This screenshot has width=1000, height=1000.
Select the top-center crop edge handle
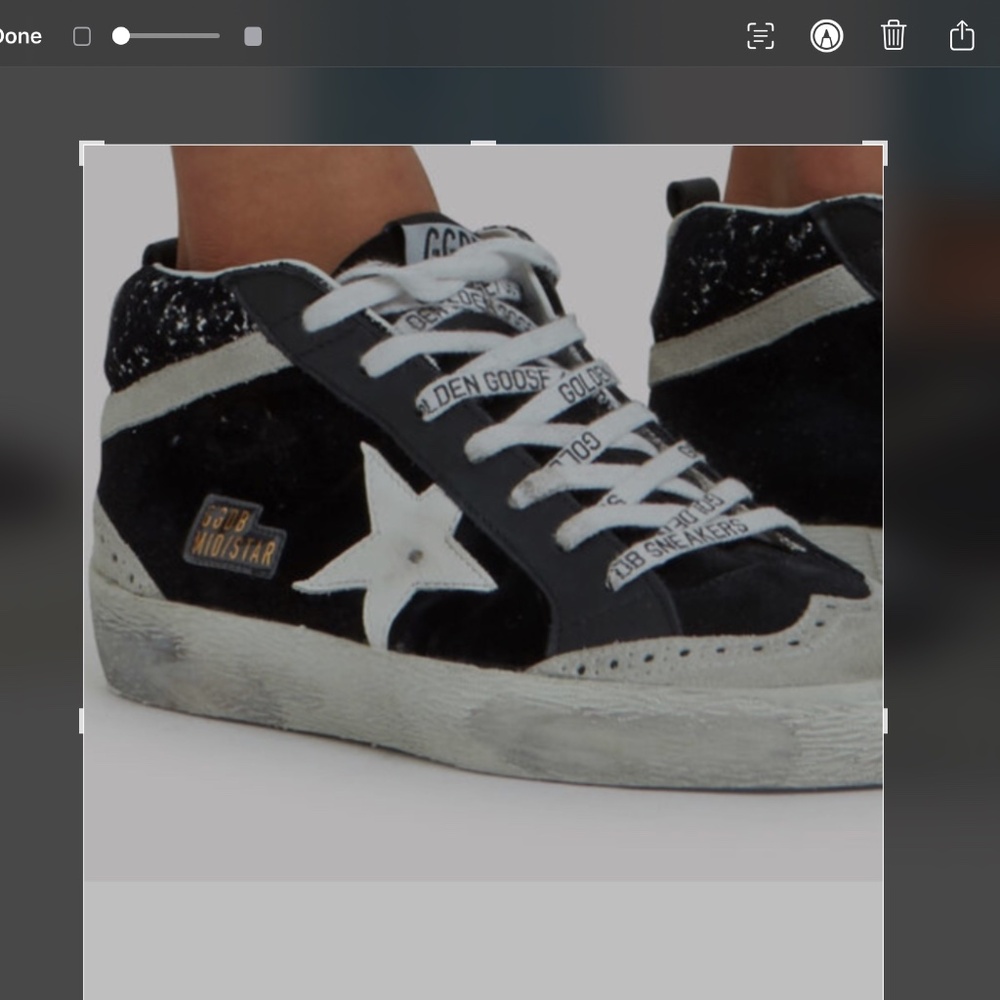tap(483, 143)
